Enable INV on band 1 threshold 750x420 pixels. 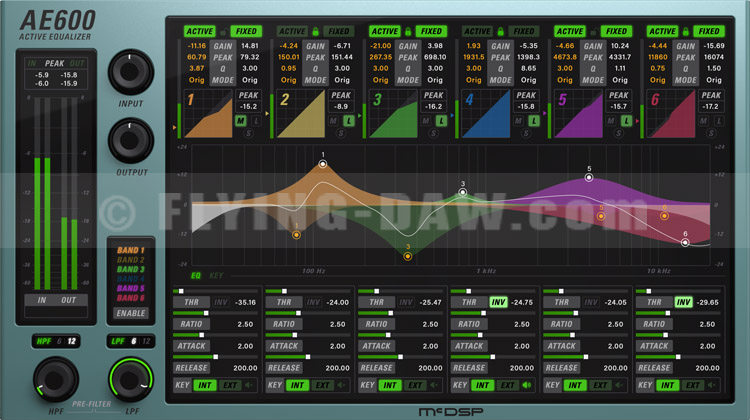click(x=221, y=302)
